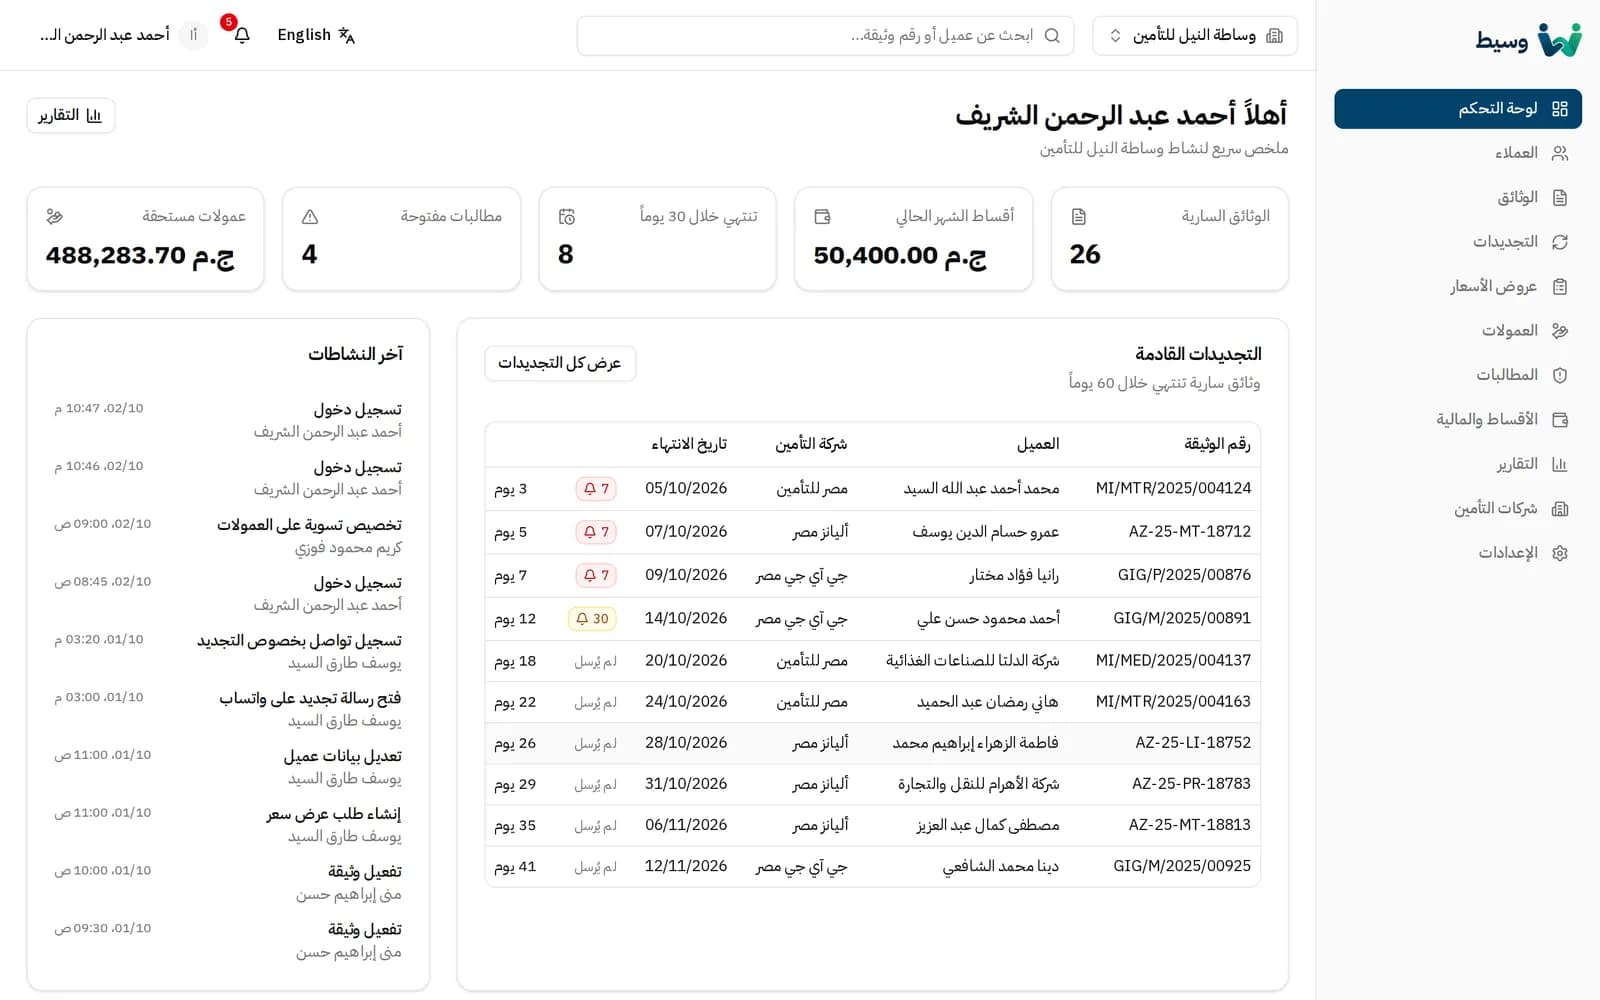Click the الوثائق document icon in sidebar
1600x1000 pixels.
[1560, 198]
